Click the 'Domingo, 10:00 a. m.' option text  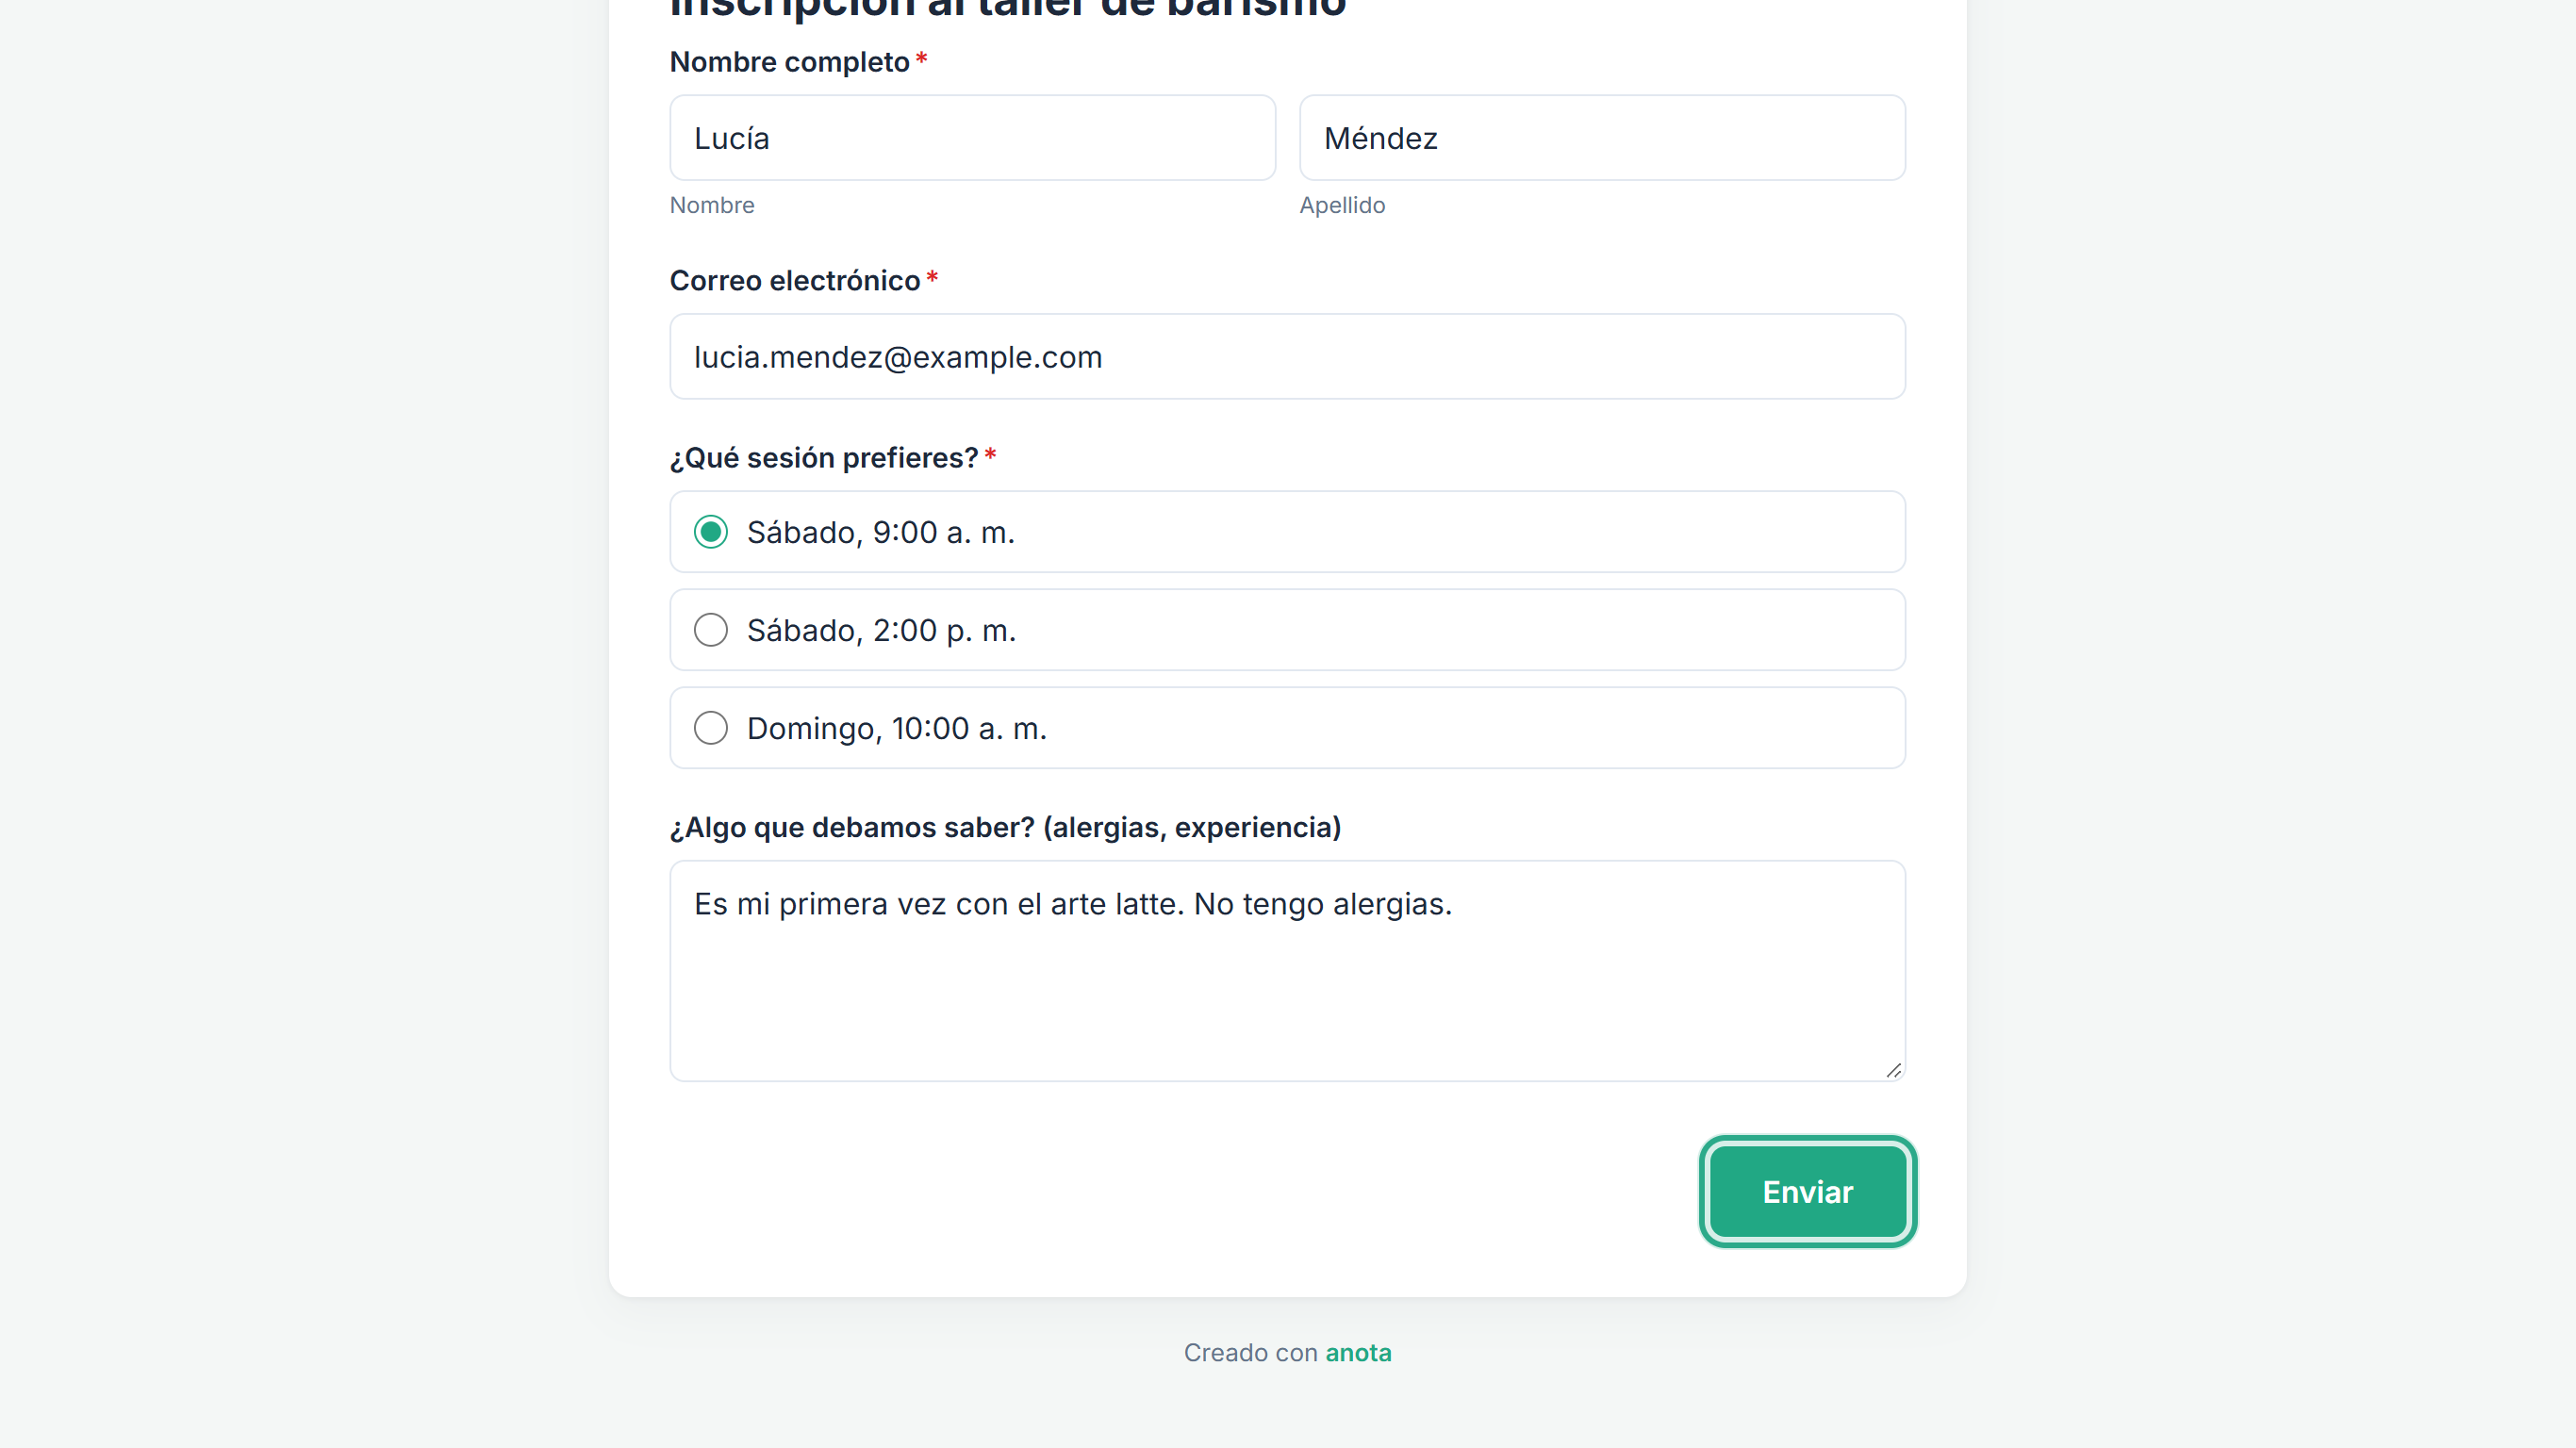click(897, 729)
